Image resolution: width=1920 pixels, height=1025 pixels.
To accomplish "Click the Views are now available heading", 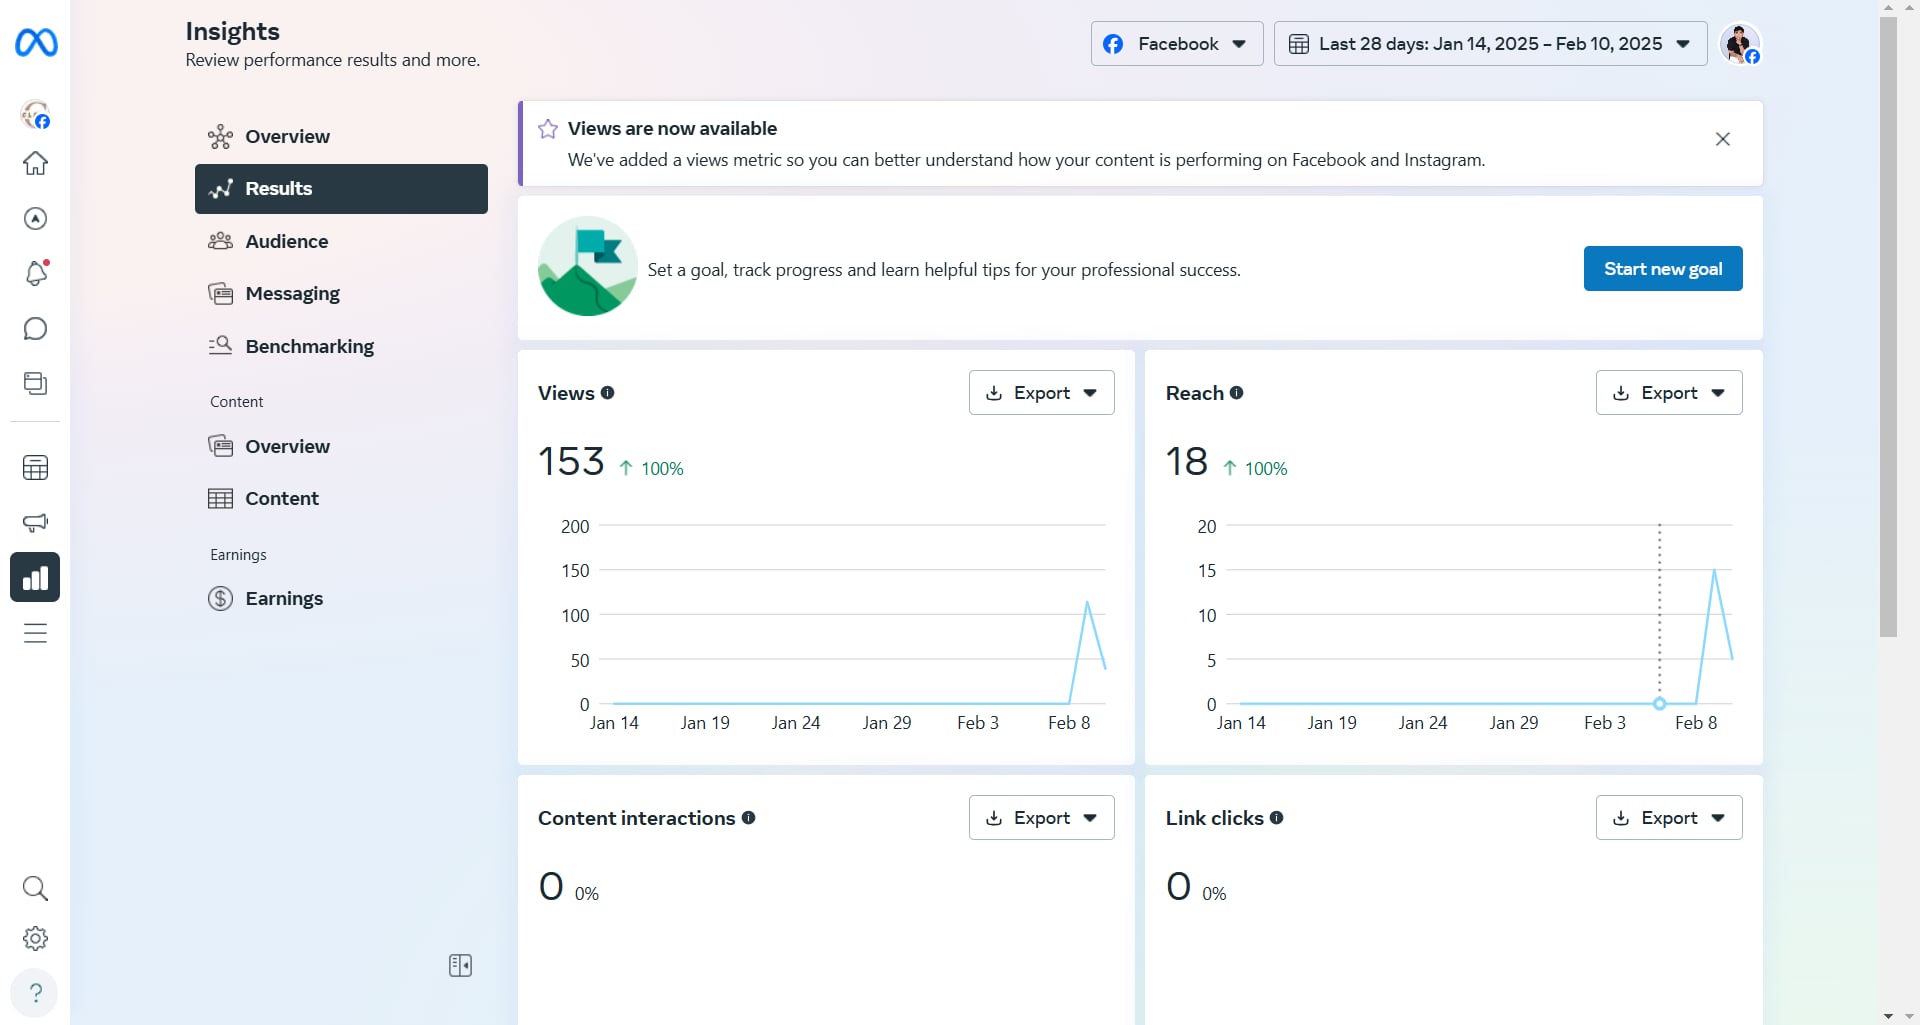I will [x=672, y=128].
